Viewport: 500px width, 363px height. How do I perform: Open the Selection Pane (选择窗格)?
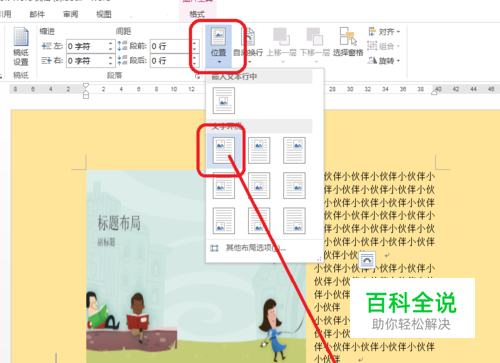coord(348,43)
